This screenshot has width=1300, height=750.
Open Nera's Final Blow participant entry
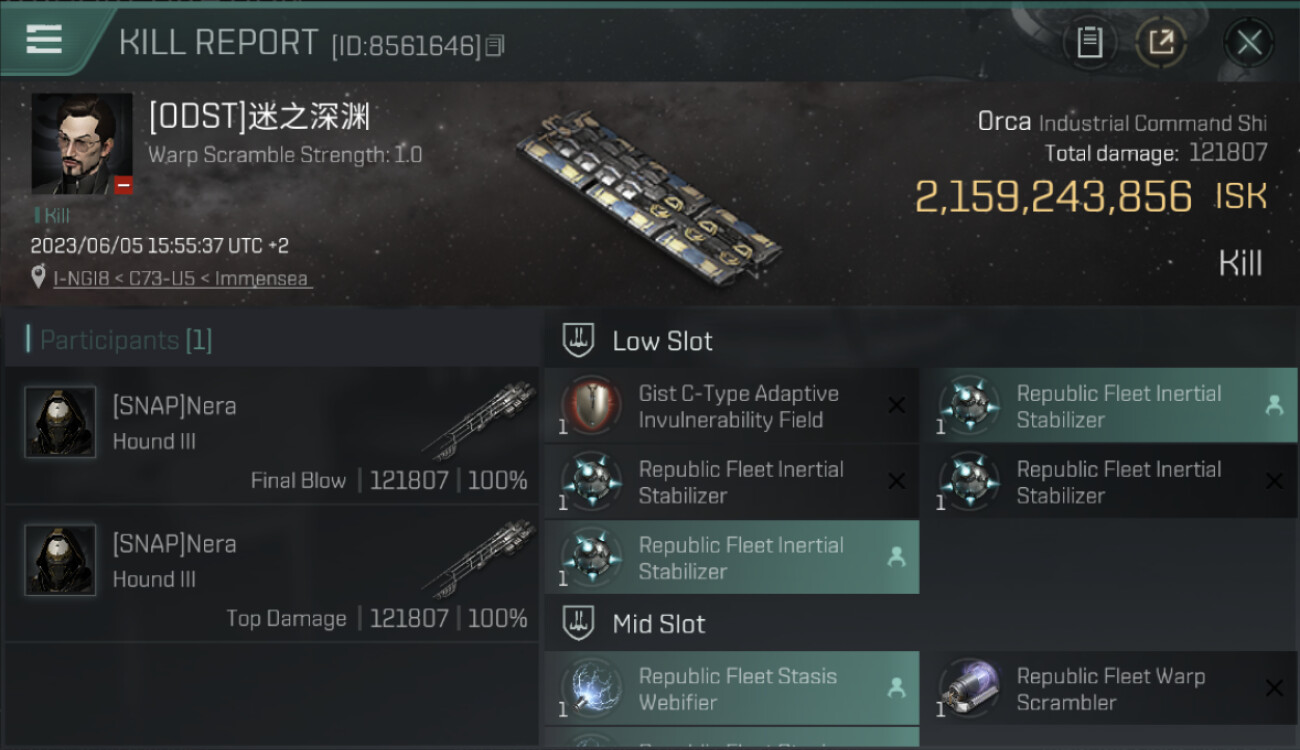(272, 436)
